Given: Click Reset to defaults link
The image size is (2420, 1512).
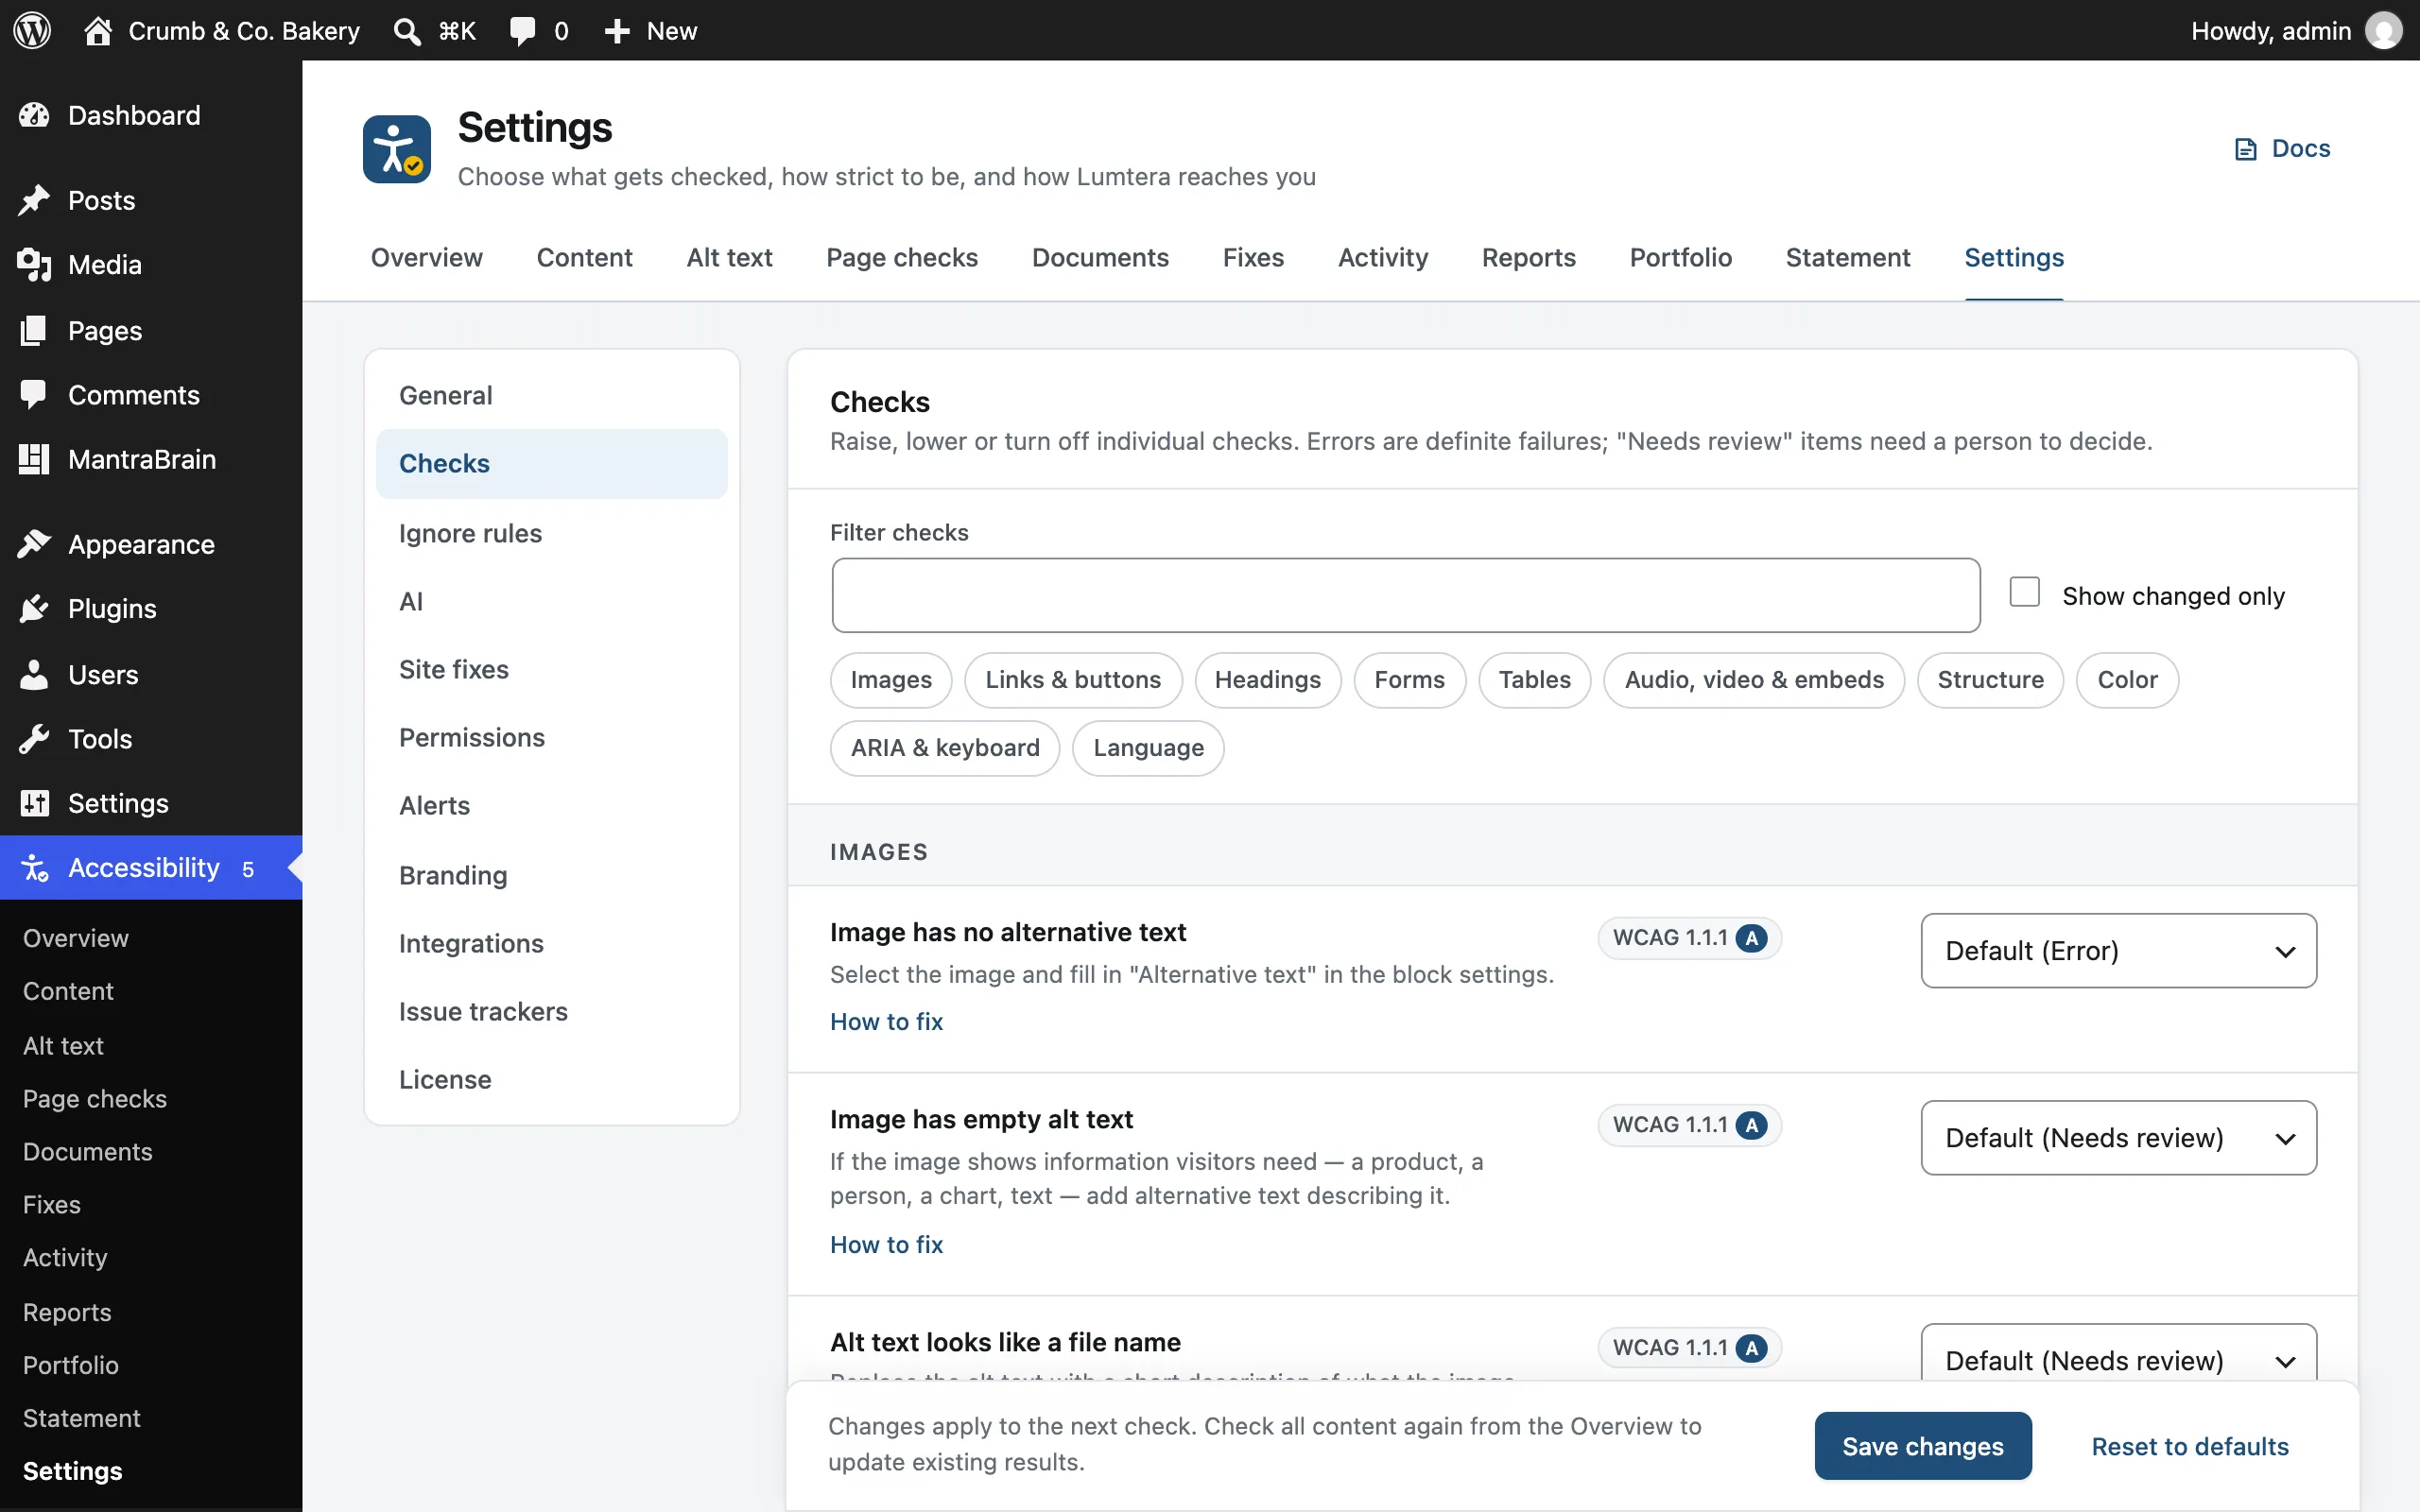Looking at the screenshot, I should [2190, 1446].
